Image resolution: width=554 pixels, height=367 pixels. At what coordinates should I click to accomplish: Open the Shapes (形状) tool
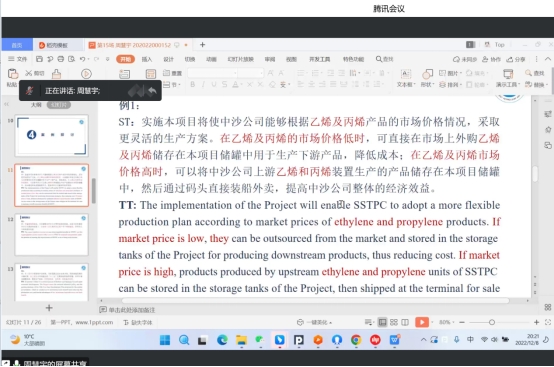click(x=427, y=77)
